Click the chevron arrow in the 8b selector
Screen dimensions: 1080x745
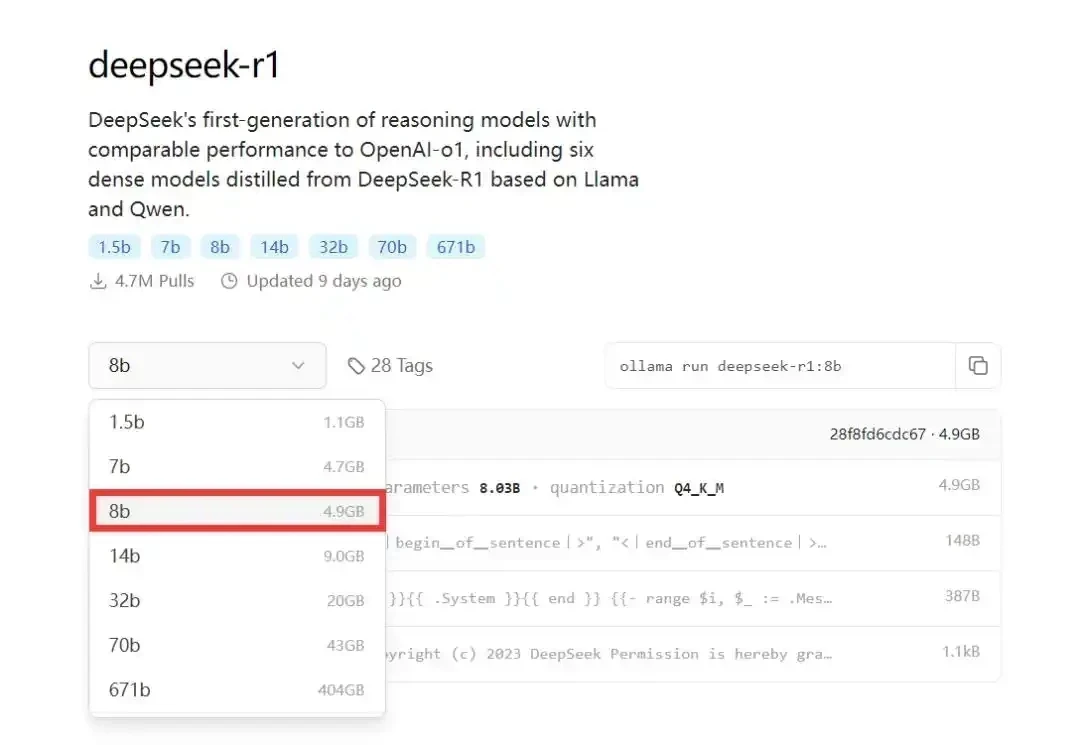(x=298, y=366)
